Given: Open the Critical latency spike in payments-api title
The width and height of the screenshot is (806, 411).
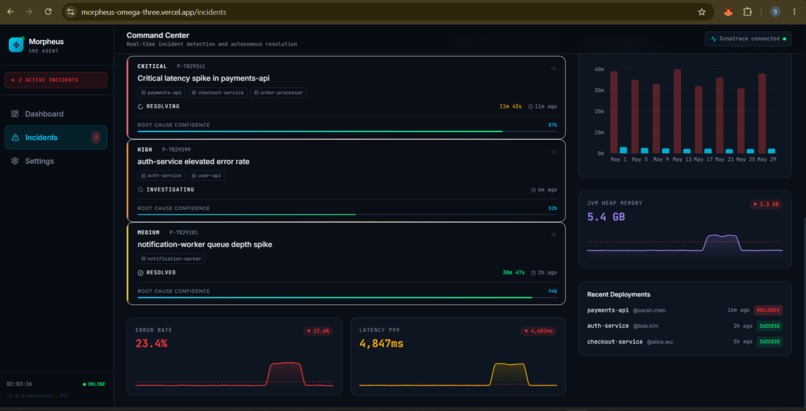Looking at the screenshot, I should click(204, 78).
